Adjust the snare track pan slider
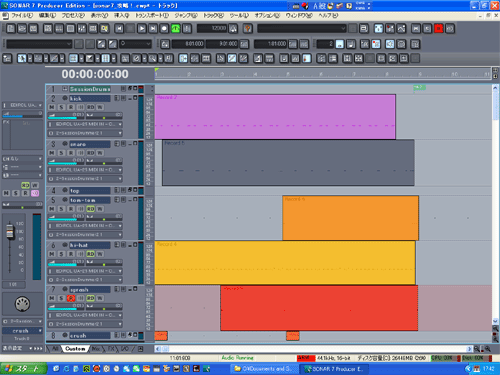 (104, 162)
